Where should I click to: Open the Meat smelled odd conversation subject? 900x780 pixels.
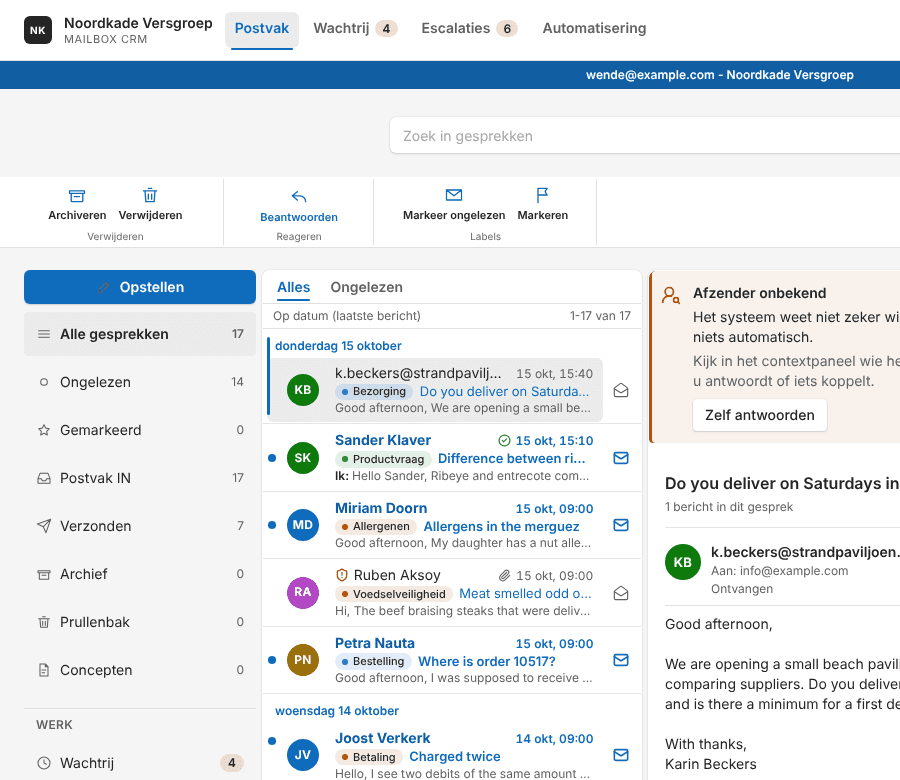[x=525, y=593]
